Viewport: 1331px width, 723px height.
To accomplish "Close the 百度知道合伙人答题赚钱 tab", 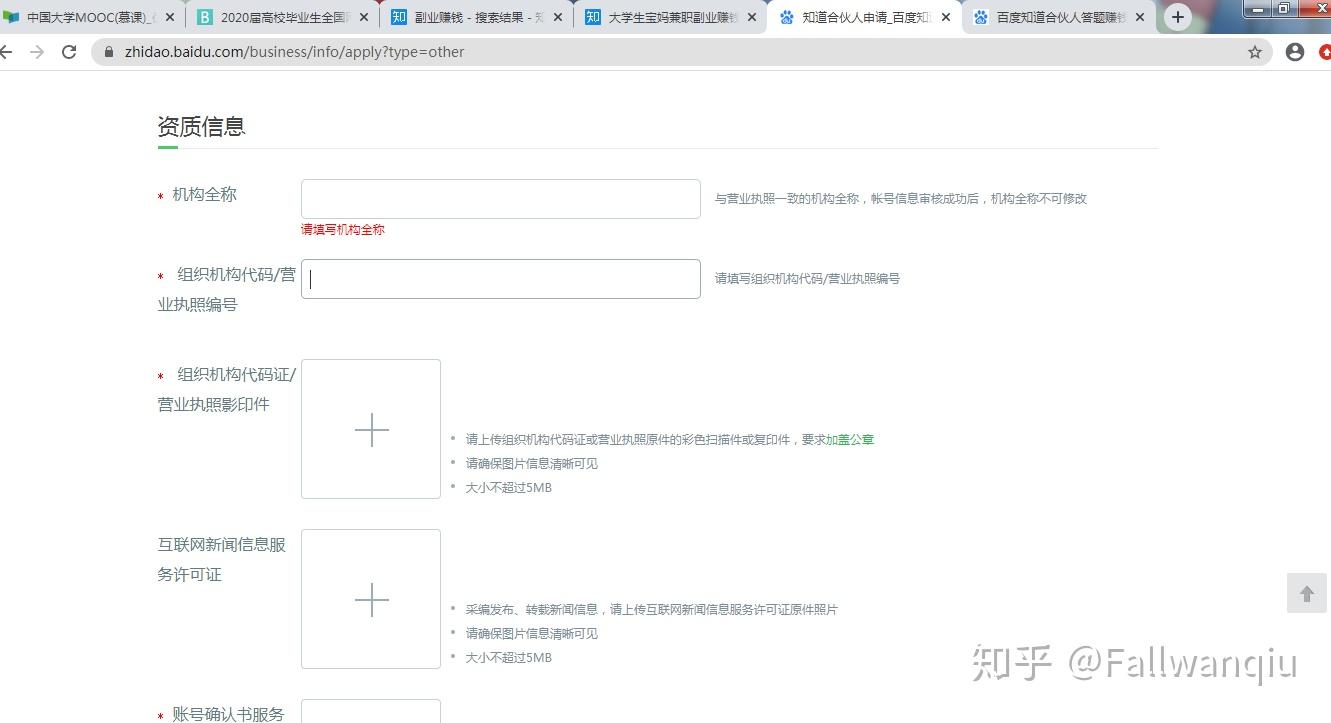I will point(1140,17).
